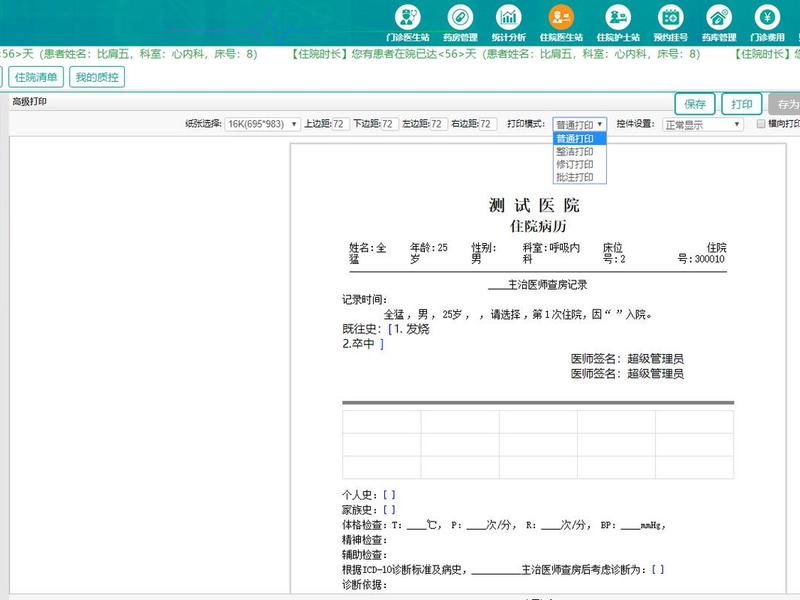Click the 打印 print button

coord(742,104)
